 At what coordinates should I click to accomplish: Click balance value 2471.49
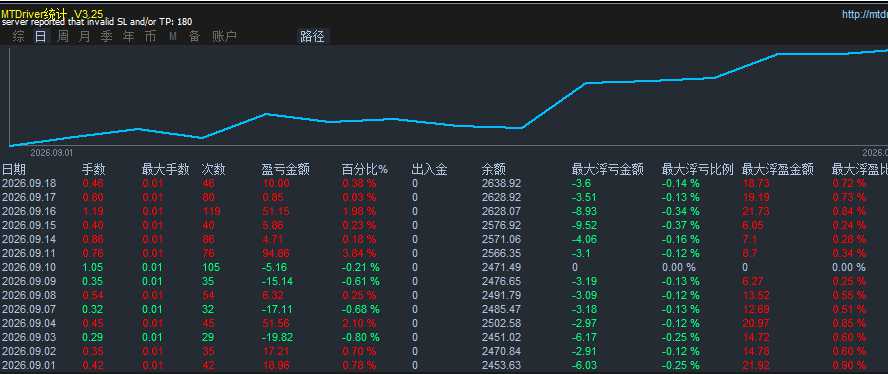501,267
